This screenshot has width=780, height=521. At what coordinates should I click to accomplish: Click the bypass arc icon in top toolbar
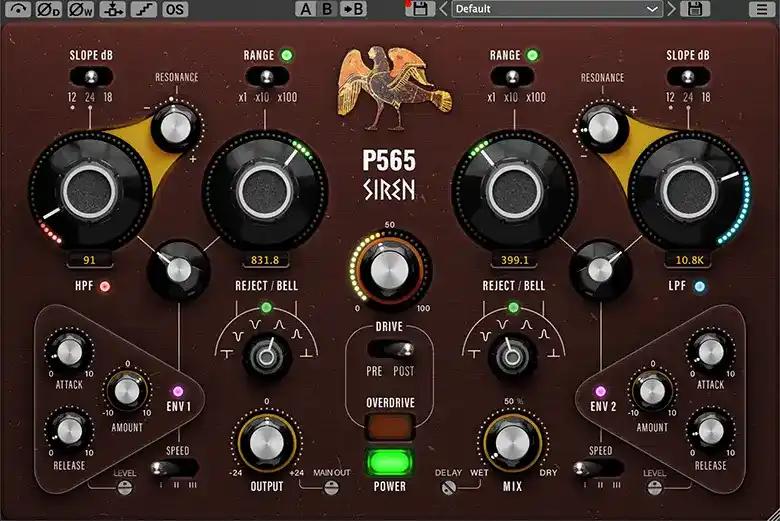point(18,9)
